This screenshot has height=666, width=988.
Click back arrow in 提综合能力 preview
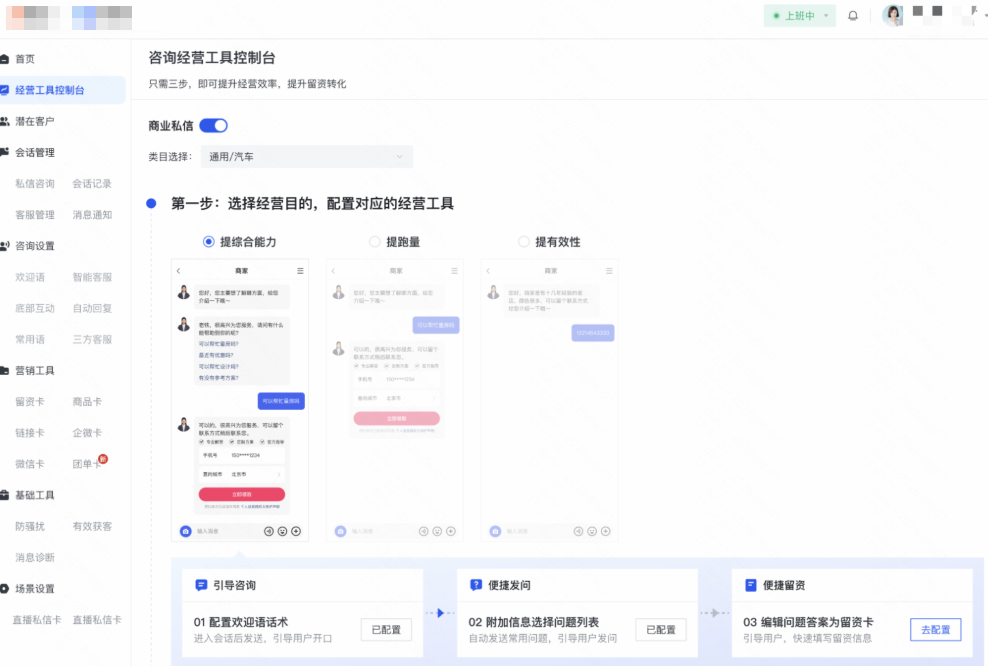coord(178,271)
